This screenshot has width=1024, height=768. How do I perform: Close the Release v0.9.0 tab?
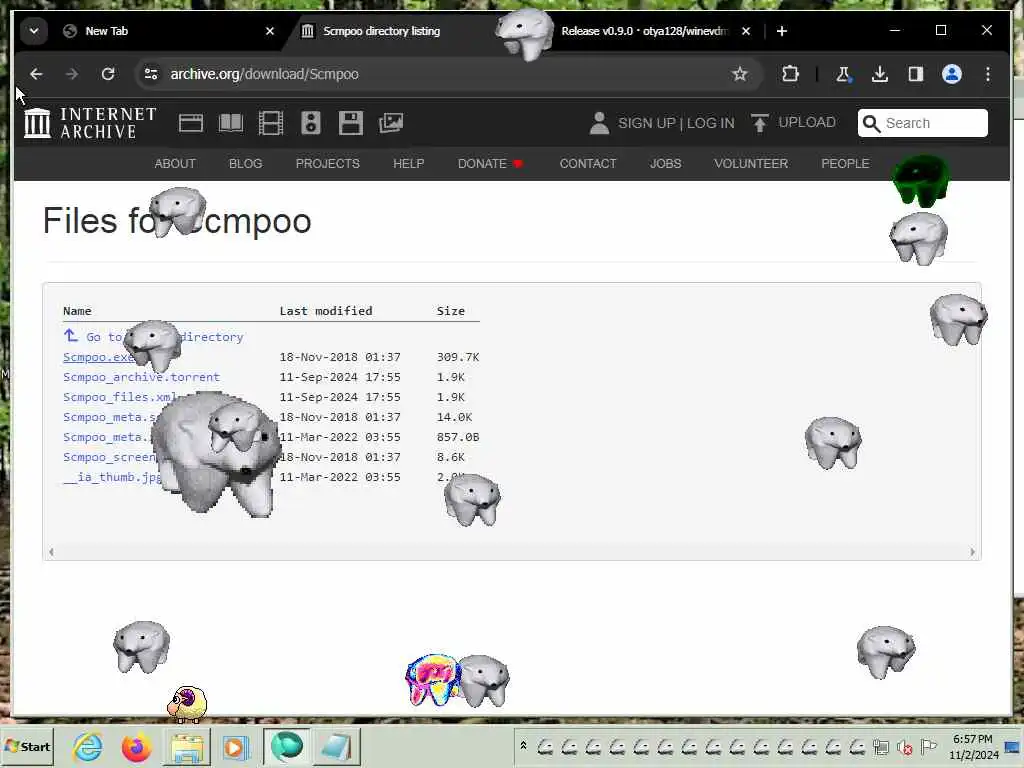coord(746,31)
